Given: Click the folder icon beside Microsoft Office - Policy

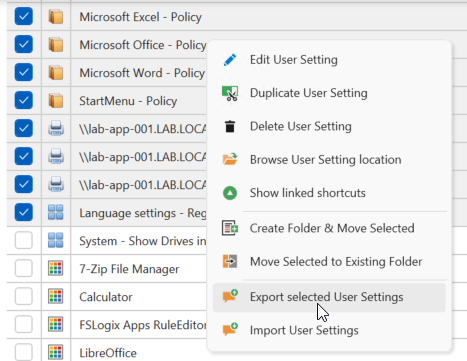Looking at the screenshot, I should 56,45.
